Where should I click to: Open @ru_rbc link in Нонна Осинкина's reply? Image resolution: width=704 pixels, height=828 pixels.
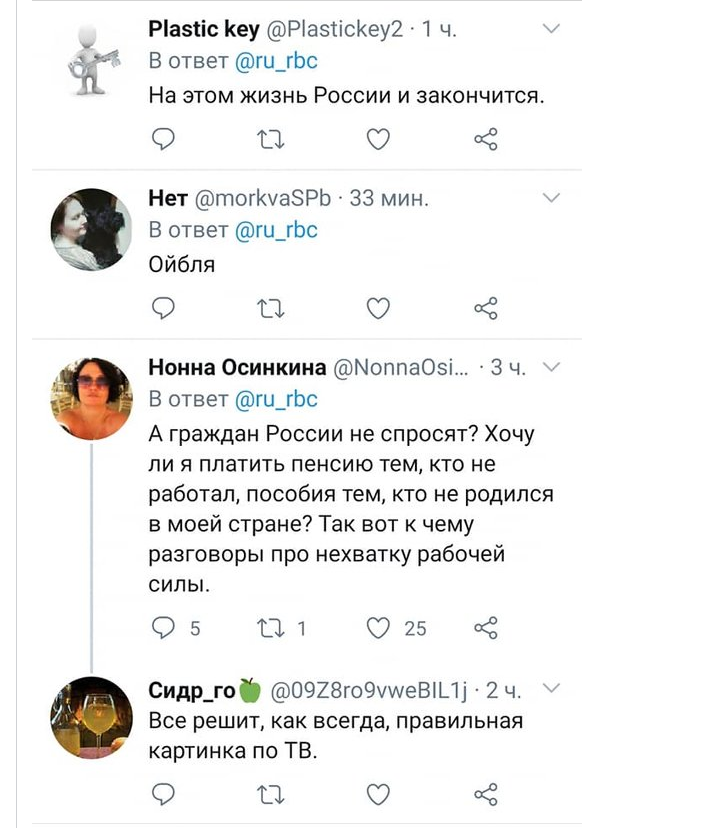pyautogui.click(x=276, y=399)
